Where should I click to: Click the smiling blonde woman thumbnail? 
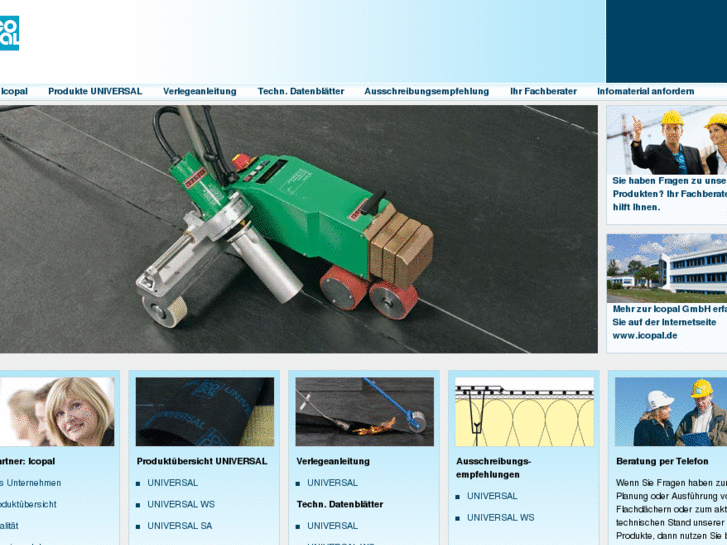(57, 411)
